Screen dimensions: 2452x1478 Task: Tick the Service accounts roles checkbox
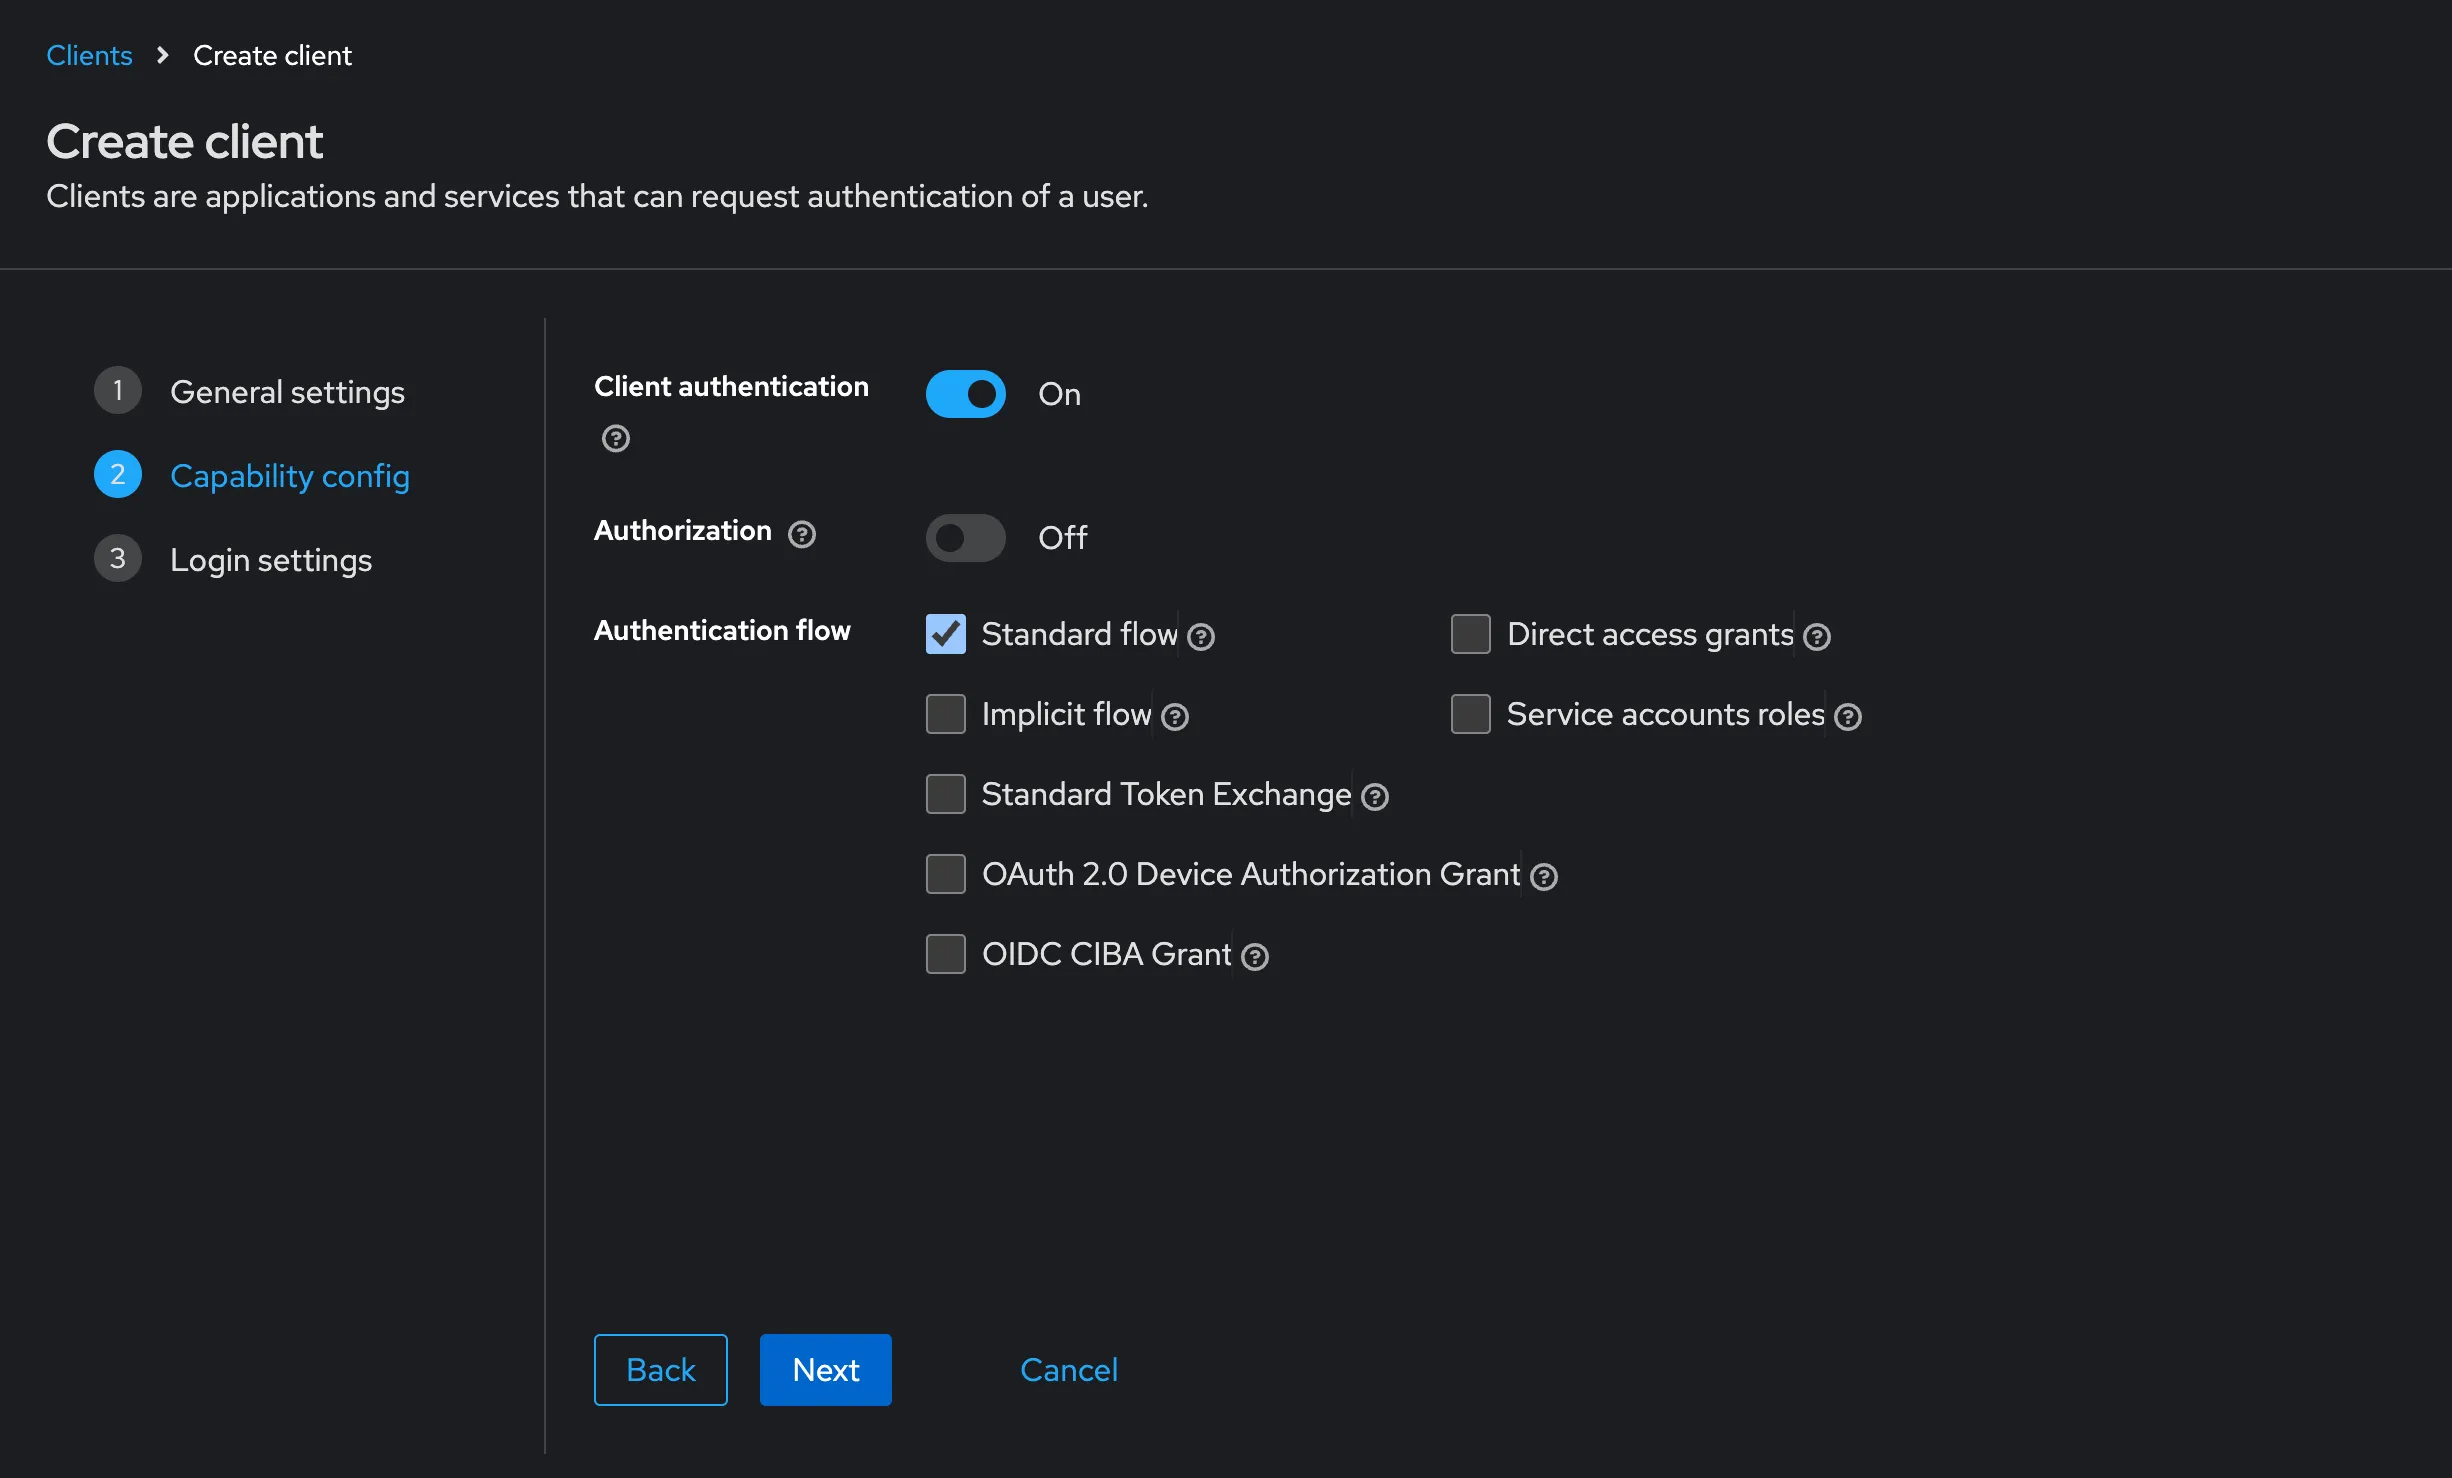1470,714
